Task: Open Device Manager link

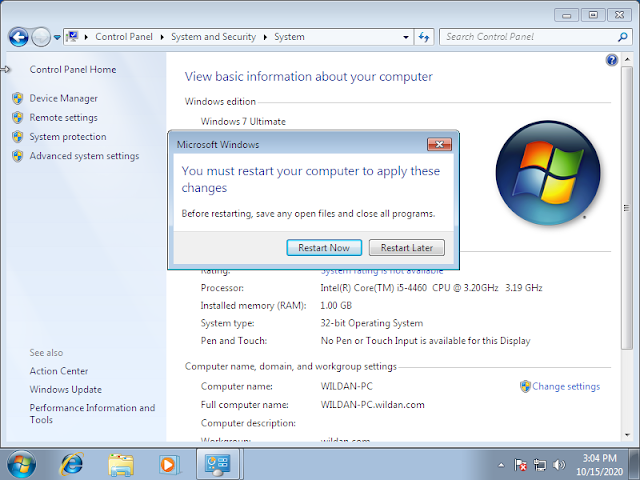Action: [x=63, y=98]
